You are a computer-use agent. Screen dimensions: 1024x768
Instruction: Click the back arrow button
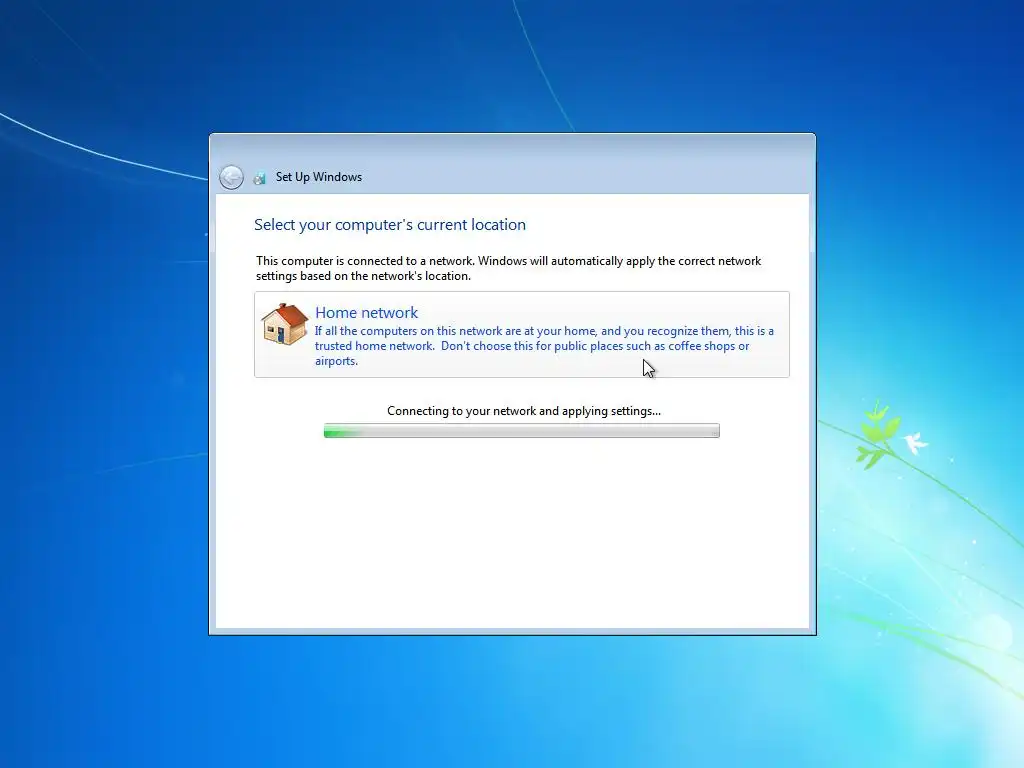(x=231, y=177)
